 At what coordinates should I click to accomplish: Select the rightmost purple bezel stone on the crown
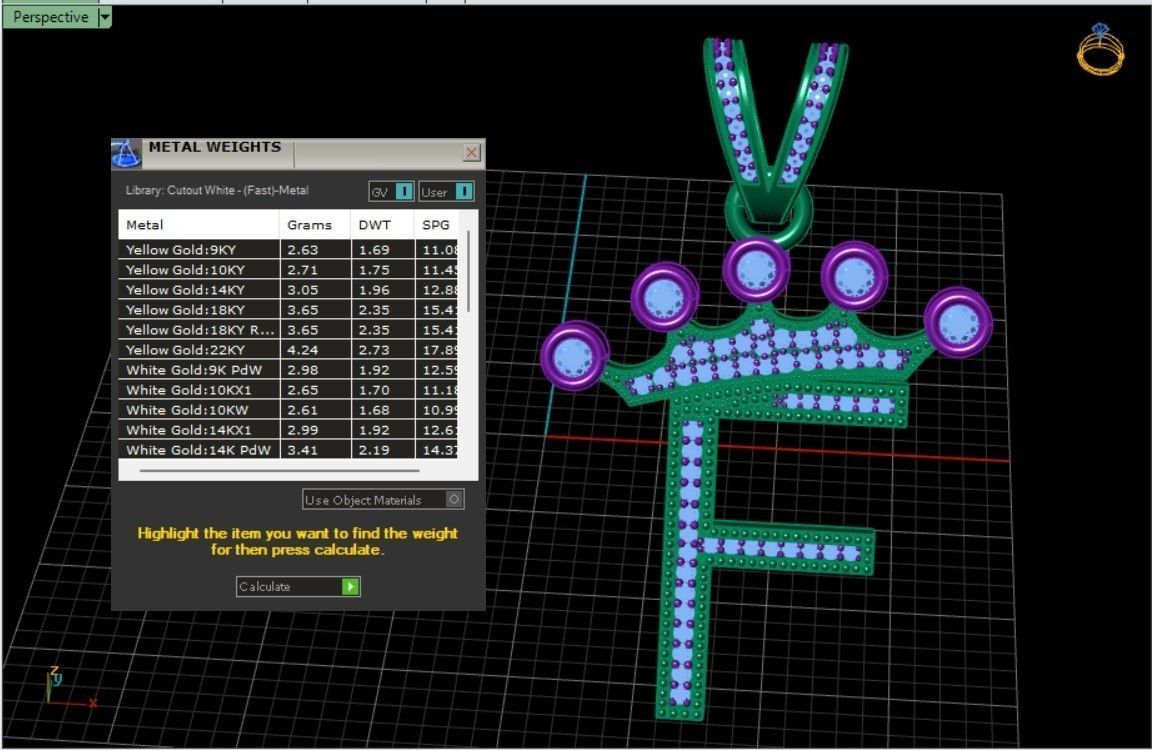point(958,322)
